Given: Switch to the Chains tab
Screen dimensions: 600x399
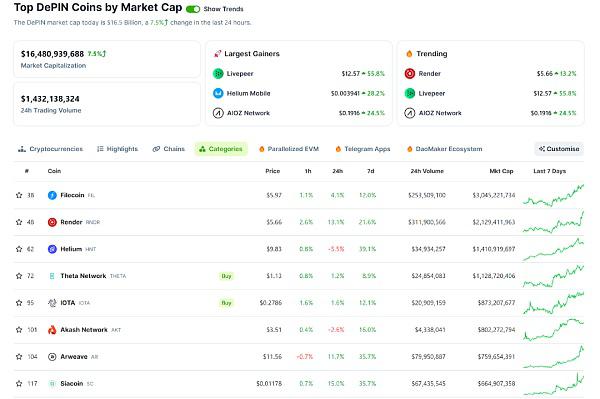Looking at the screenshot, I should 169,149.
